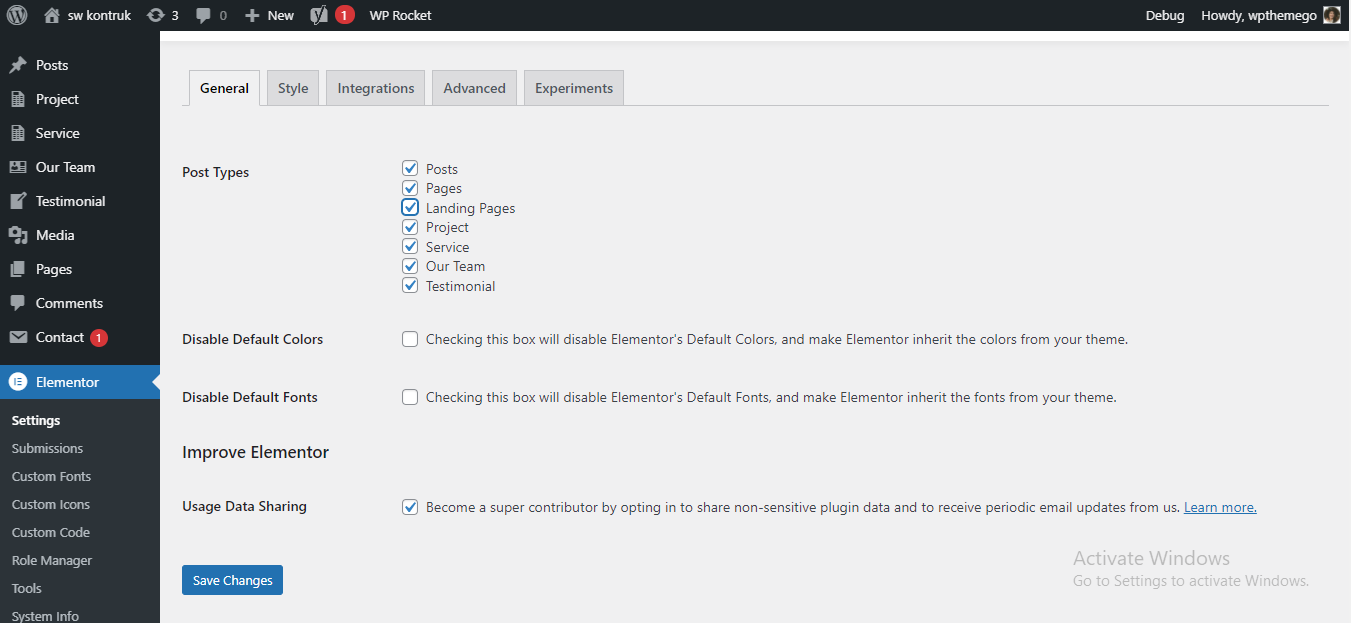The height and width of the screenshot is (623, 1351).
Task: Toggle the Posts post type checkbox
Action: click(x=410, y=169)
